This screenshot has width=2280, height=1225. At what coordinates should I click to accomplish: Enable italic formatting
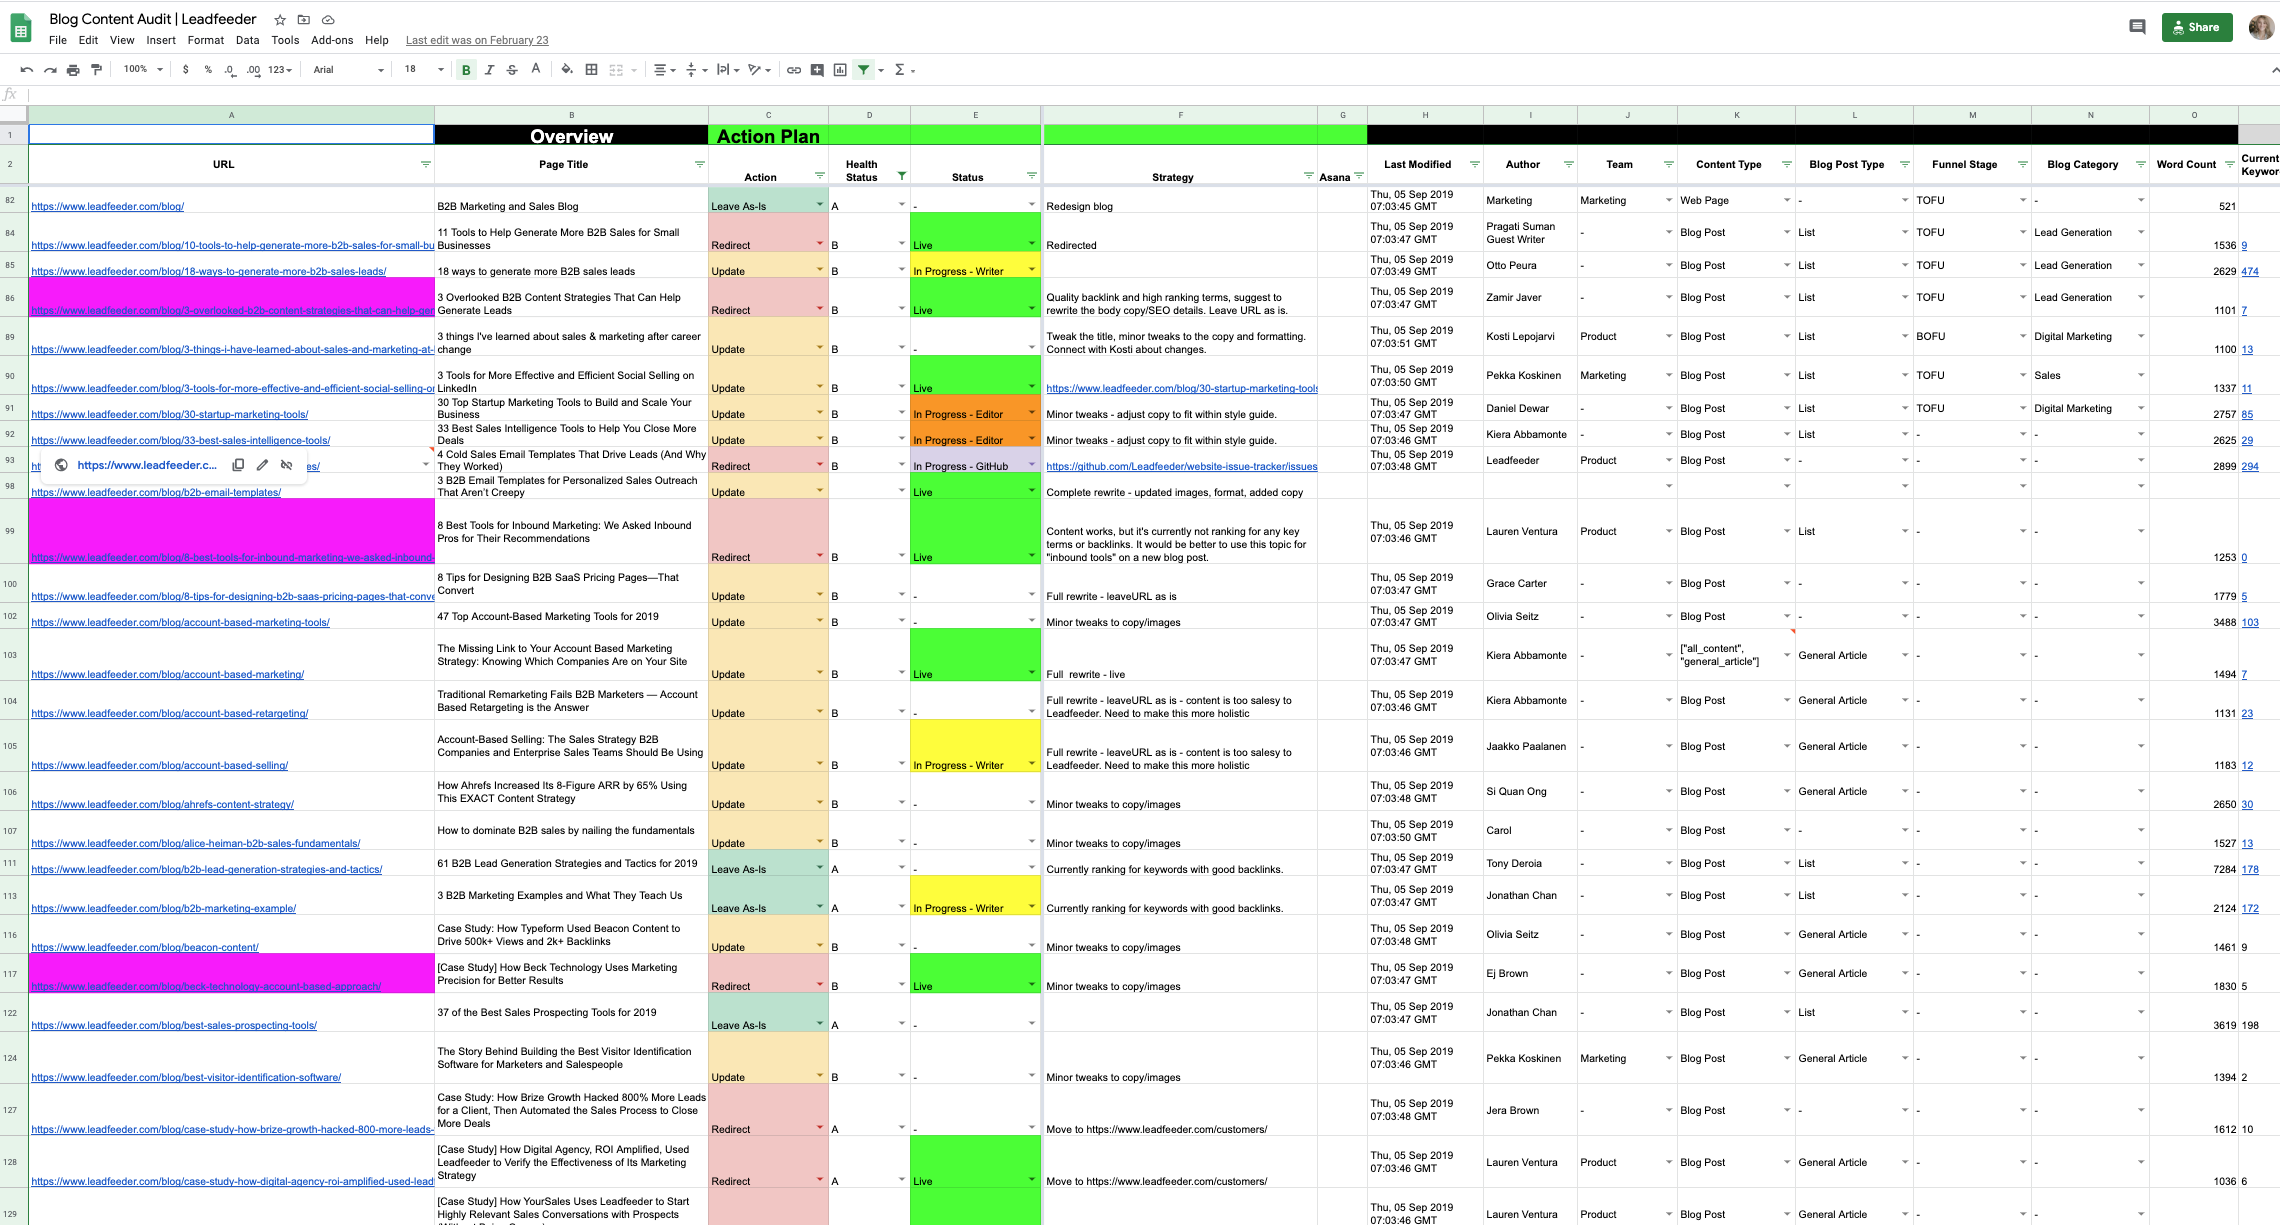[489, 69]
